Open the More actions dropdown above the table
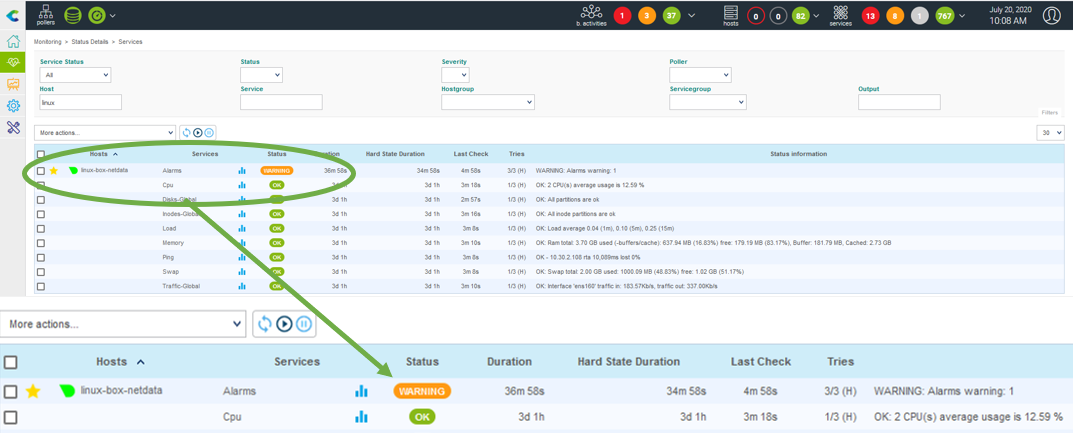The width and height of the screenshot is (1073, 433). pyautogui.click(x=105, y=133)
